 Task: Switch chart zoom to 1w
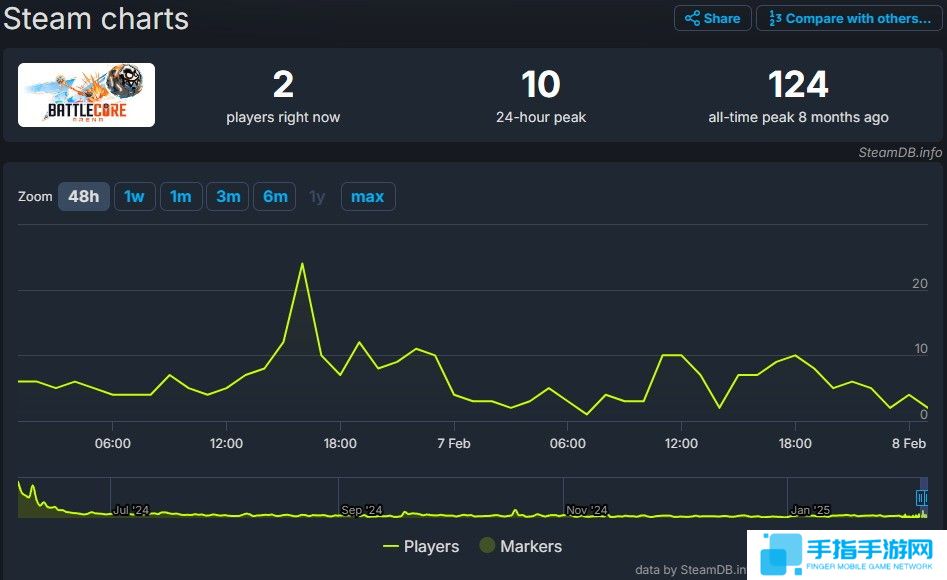[134, 196]
